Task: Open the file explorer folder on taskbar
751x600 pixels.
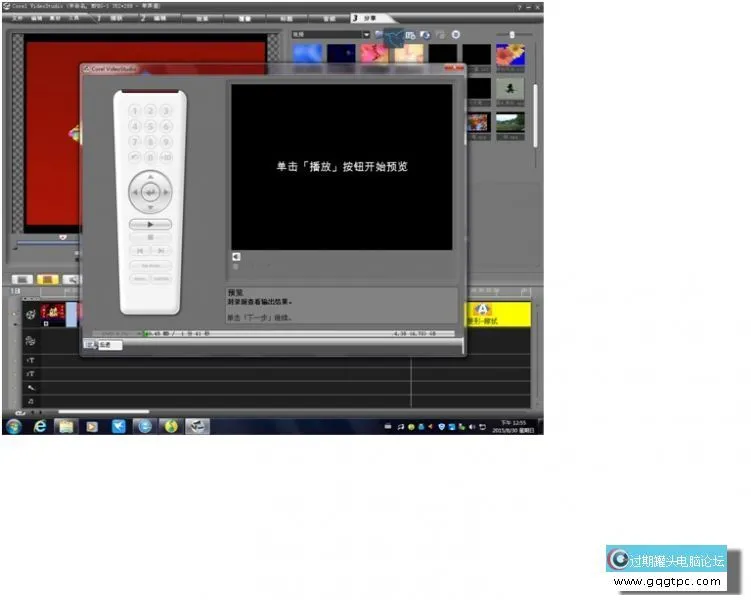Action: point(66,426)
